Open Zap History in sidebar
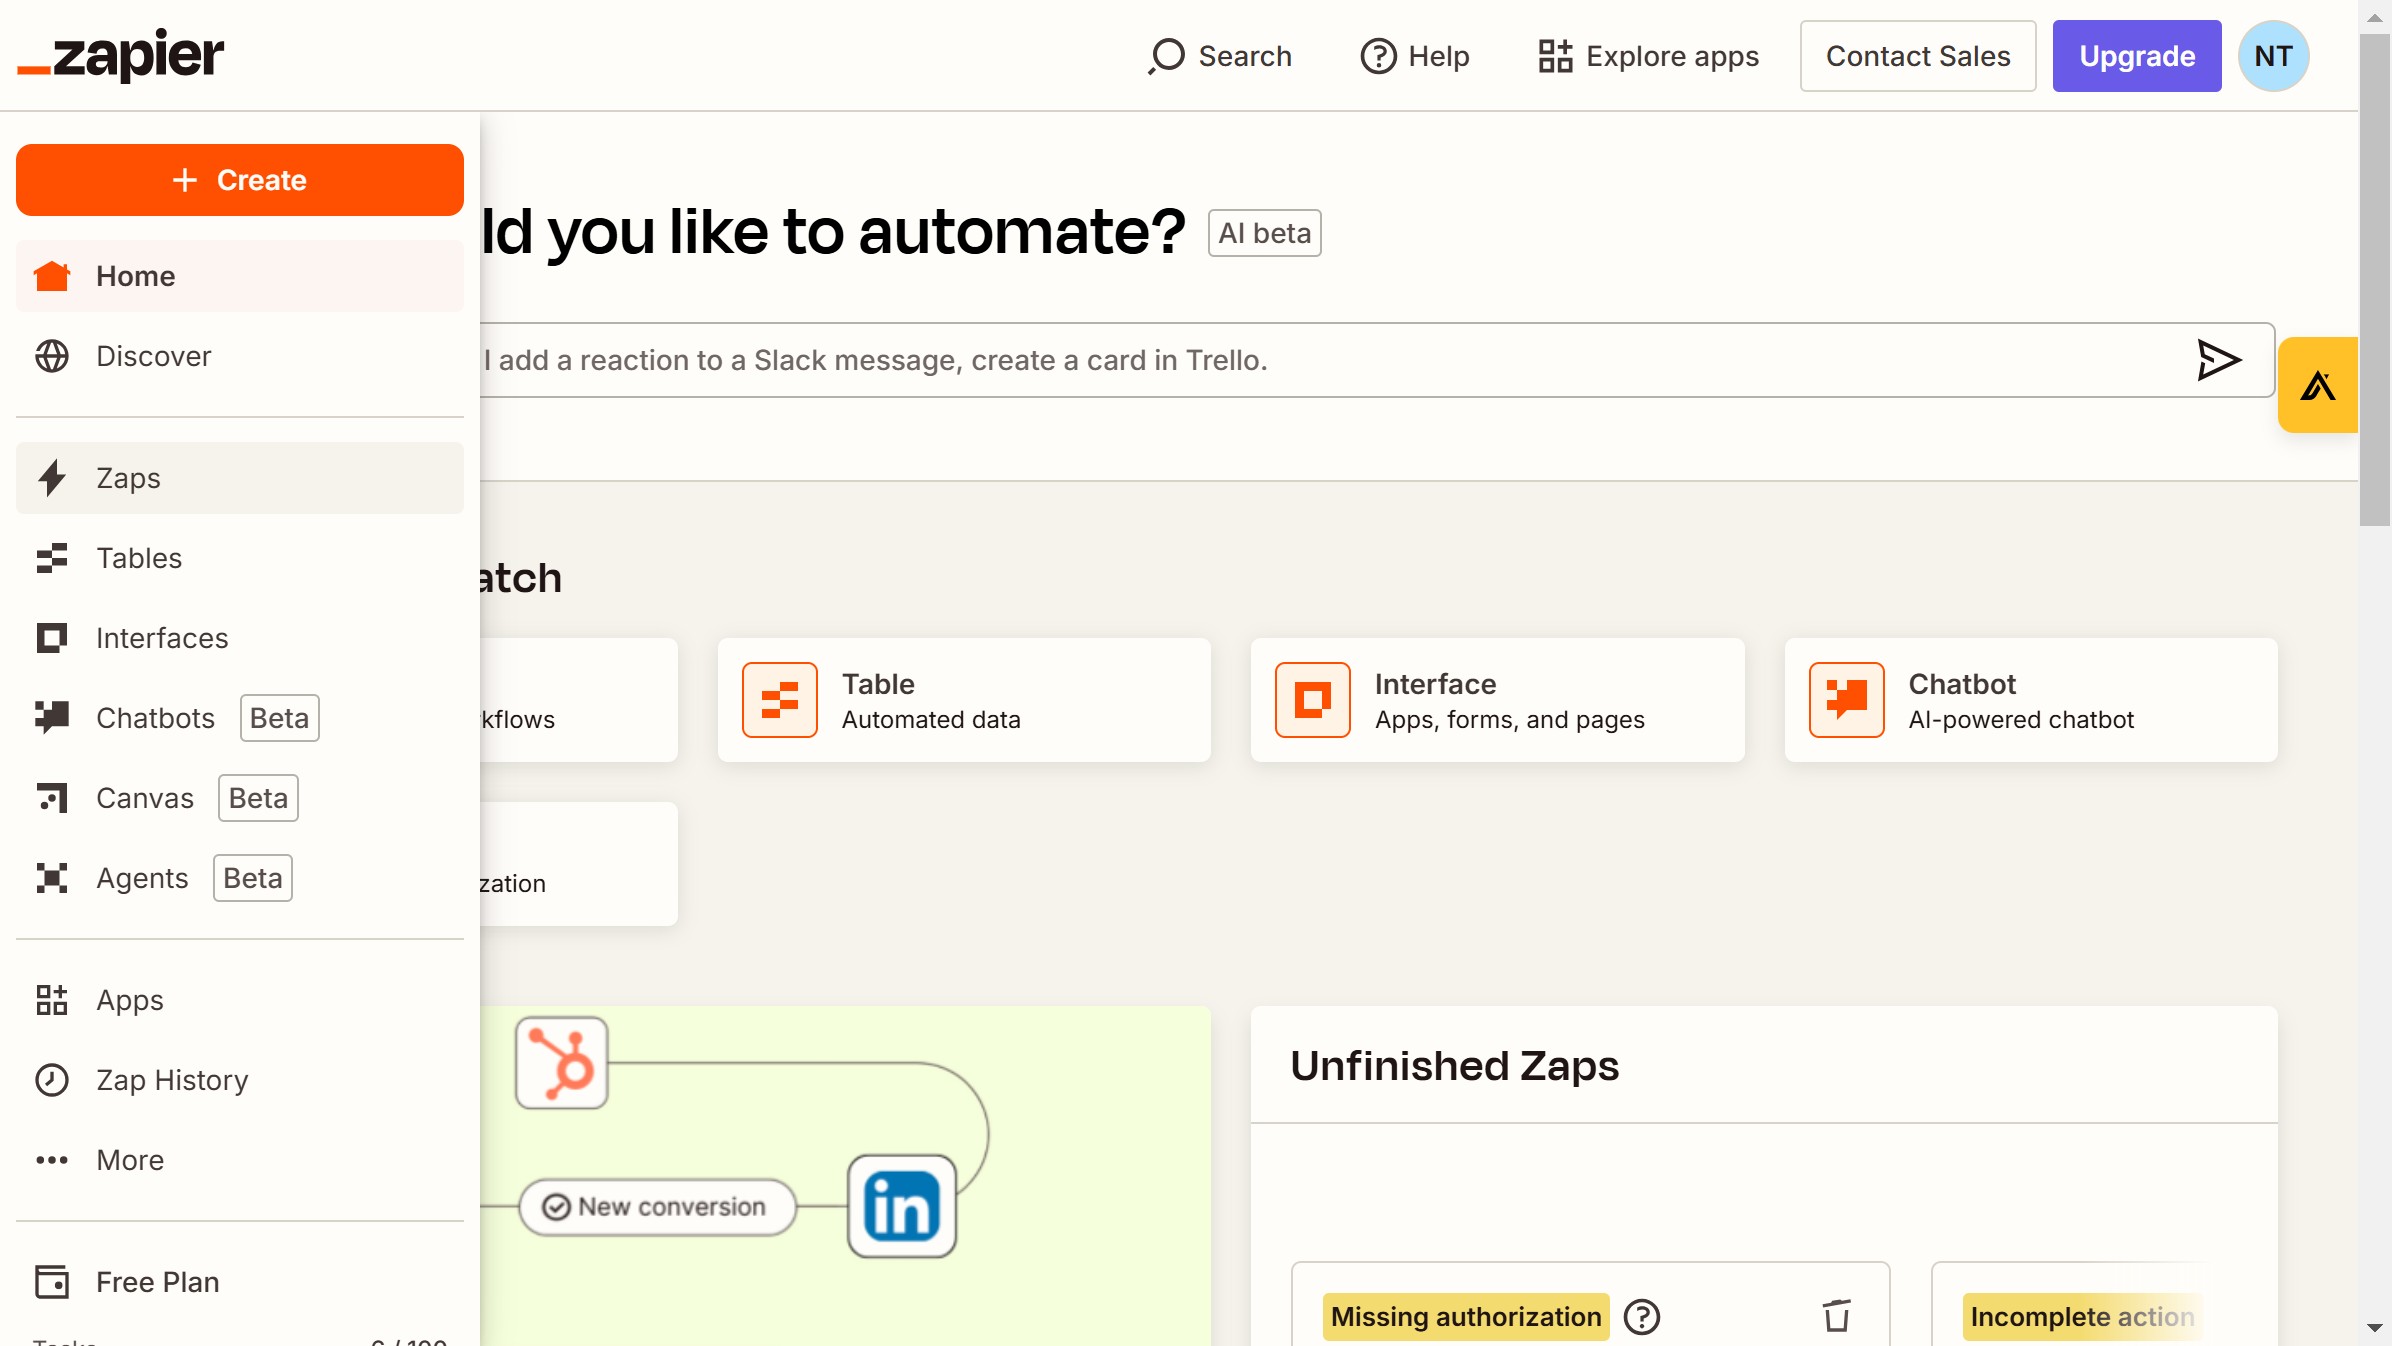Screen dimensions: 2392x1346 [x=172, y=1080]
